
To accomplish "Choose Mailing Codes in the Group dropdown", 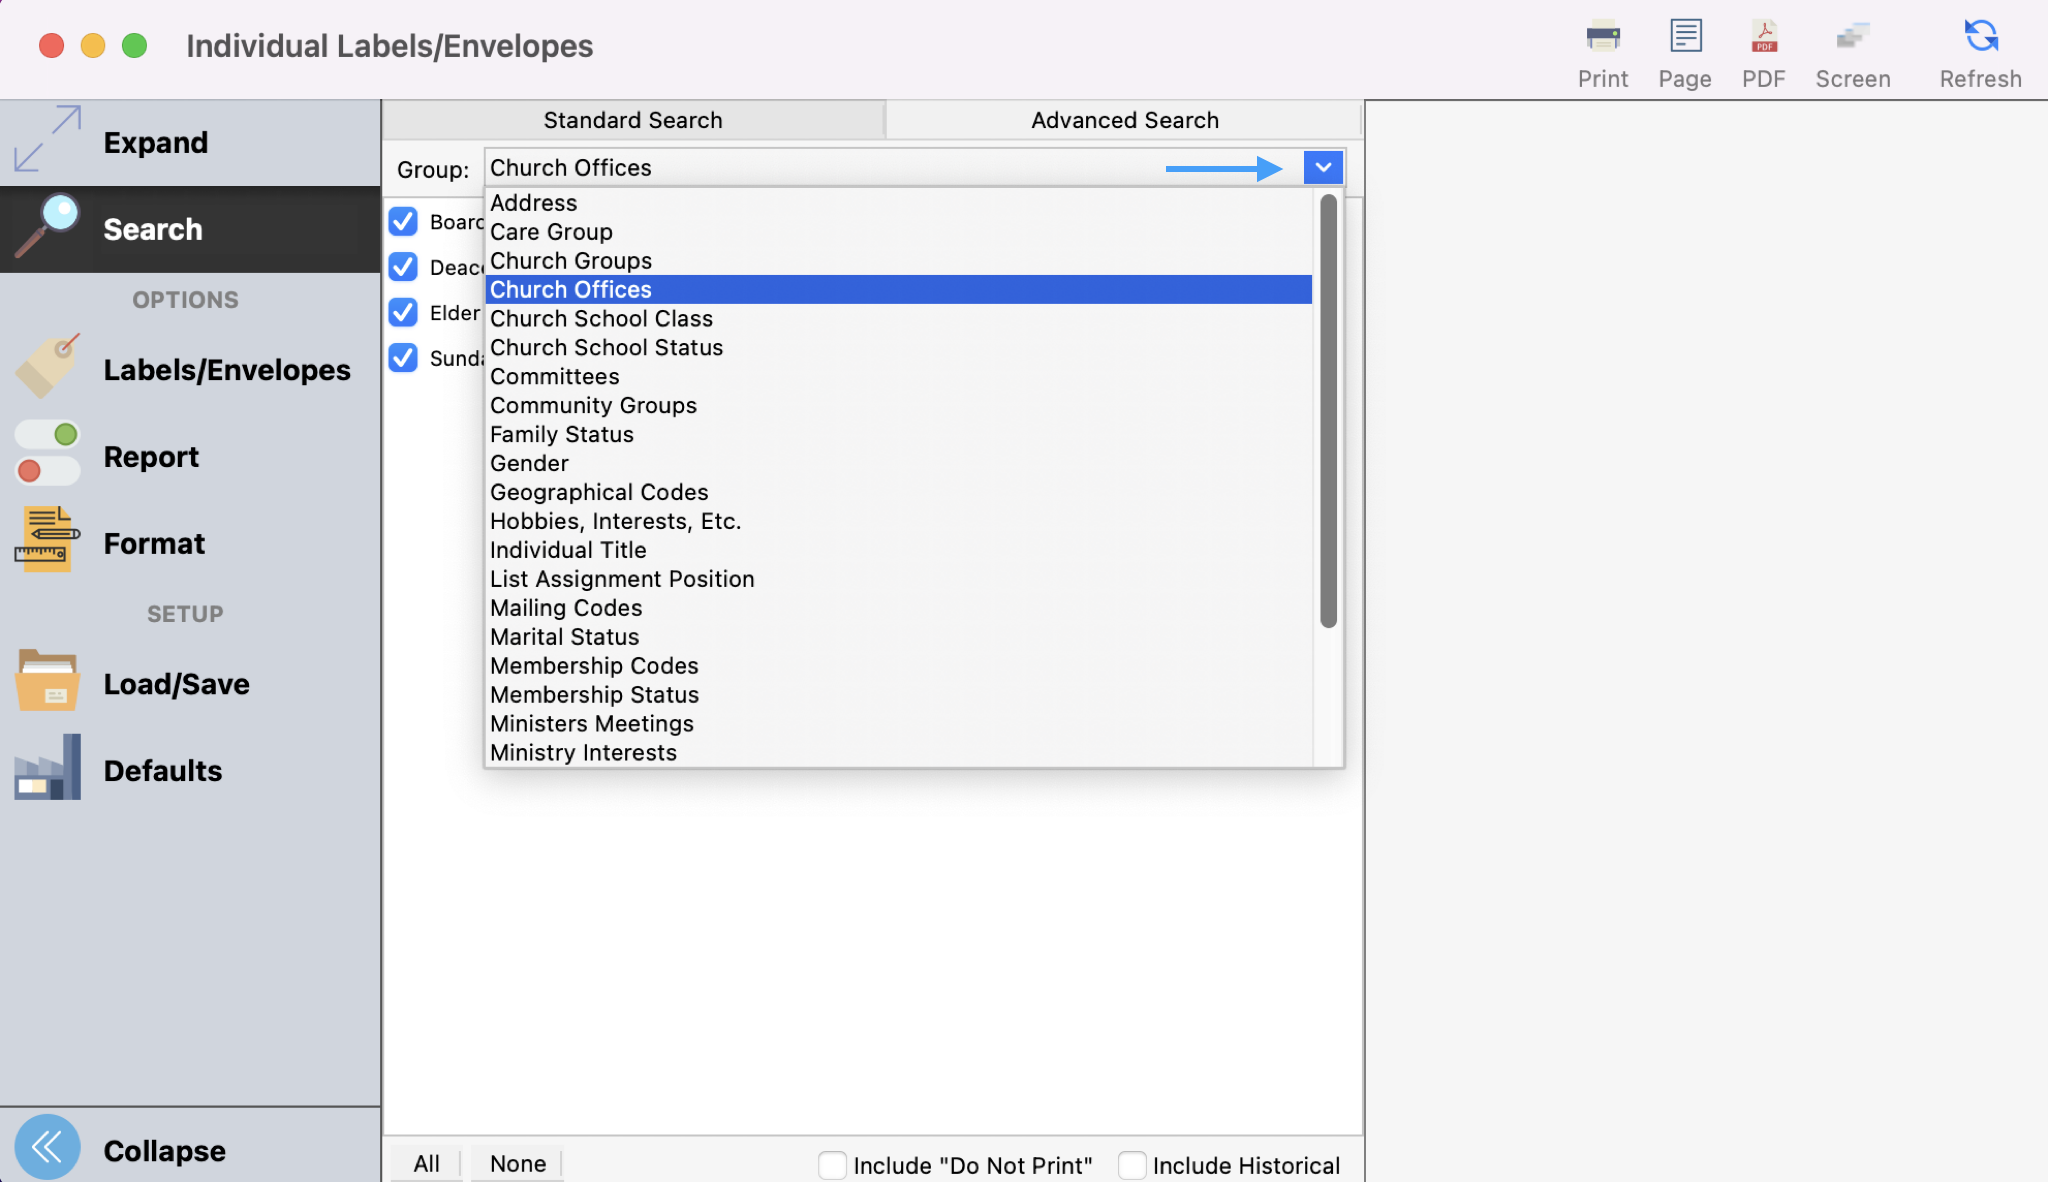I will tap(565, 607).
